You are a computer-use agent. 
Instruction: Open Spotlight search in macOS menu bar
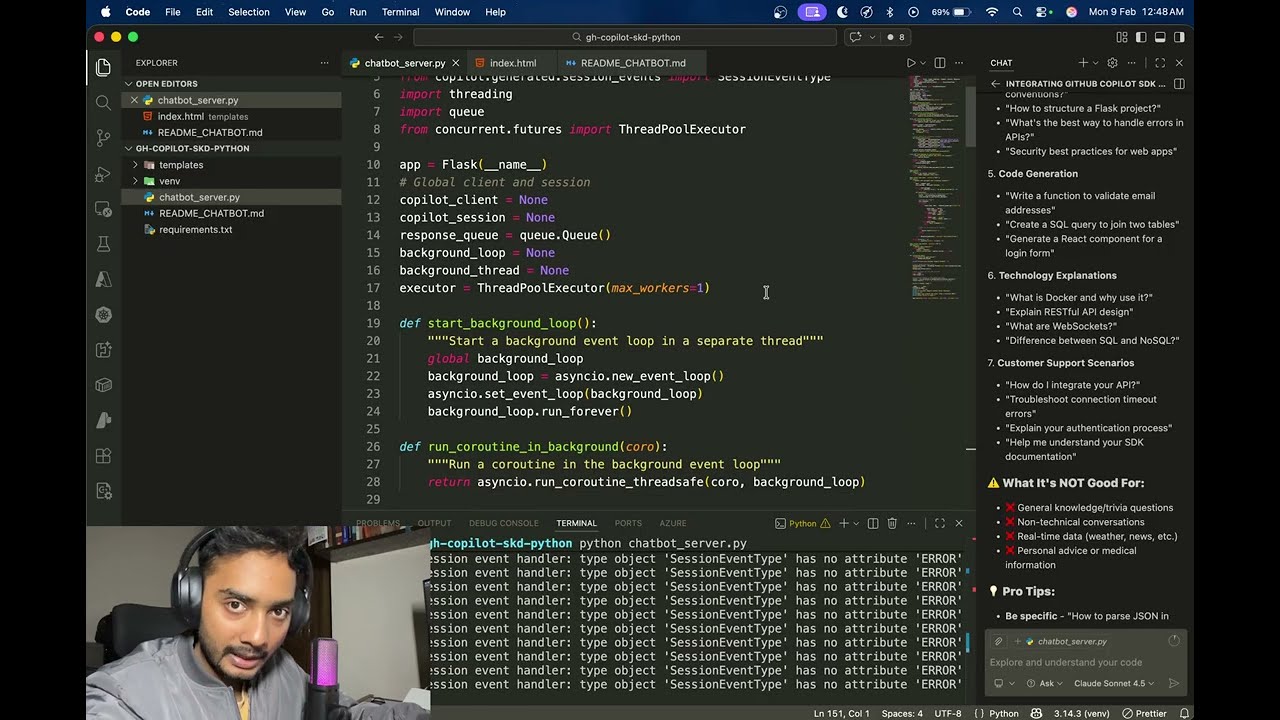[x=1017, y=12]
